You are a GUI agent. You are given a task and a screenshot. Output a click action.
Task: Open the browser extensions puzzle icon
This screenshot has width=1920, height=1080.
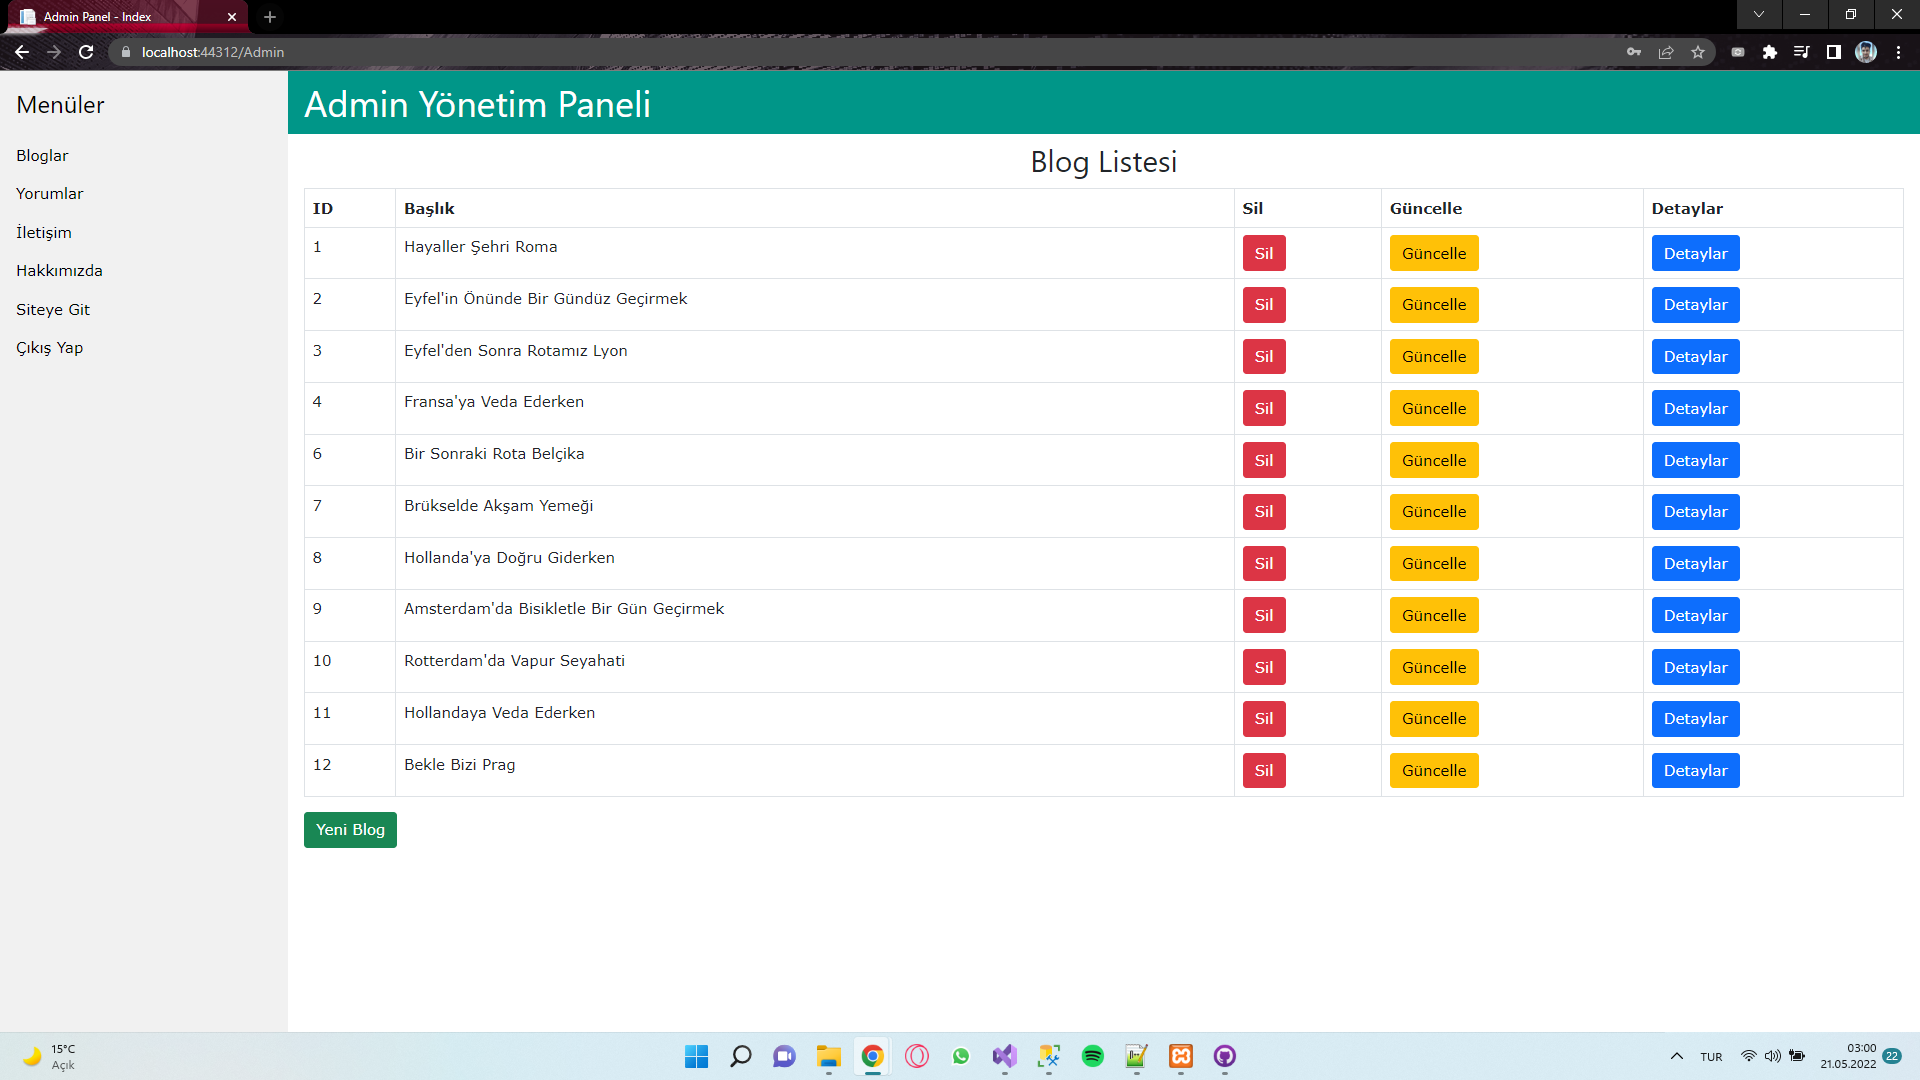[1770, 52]
